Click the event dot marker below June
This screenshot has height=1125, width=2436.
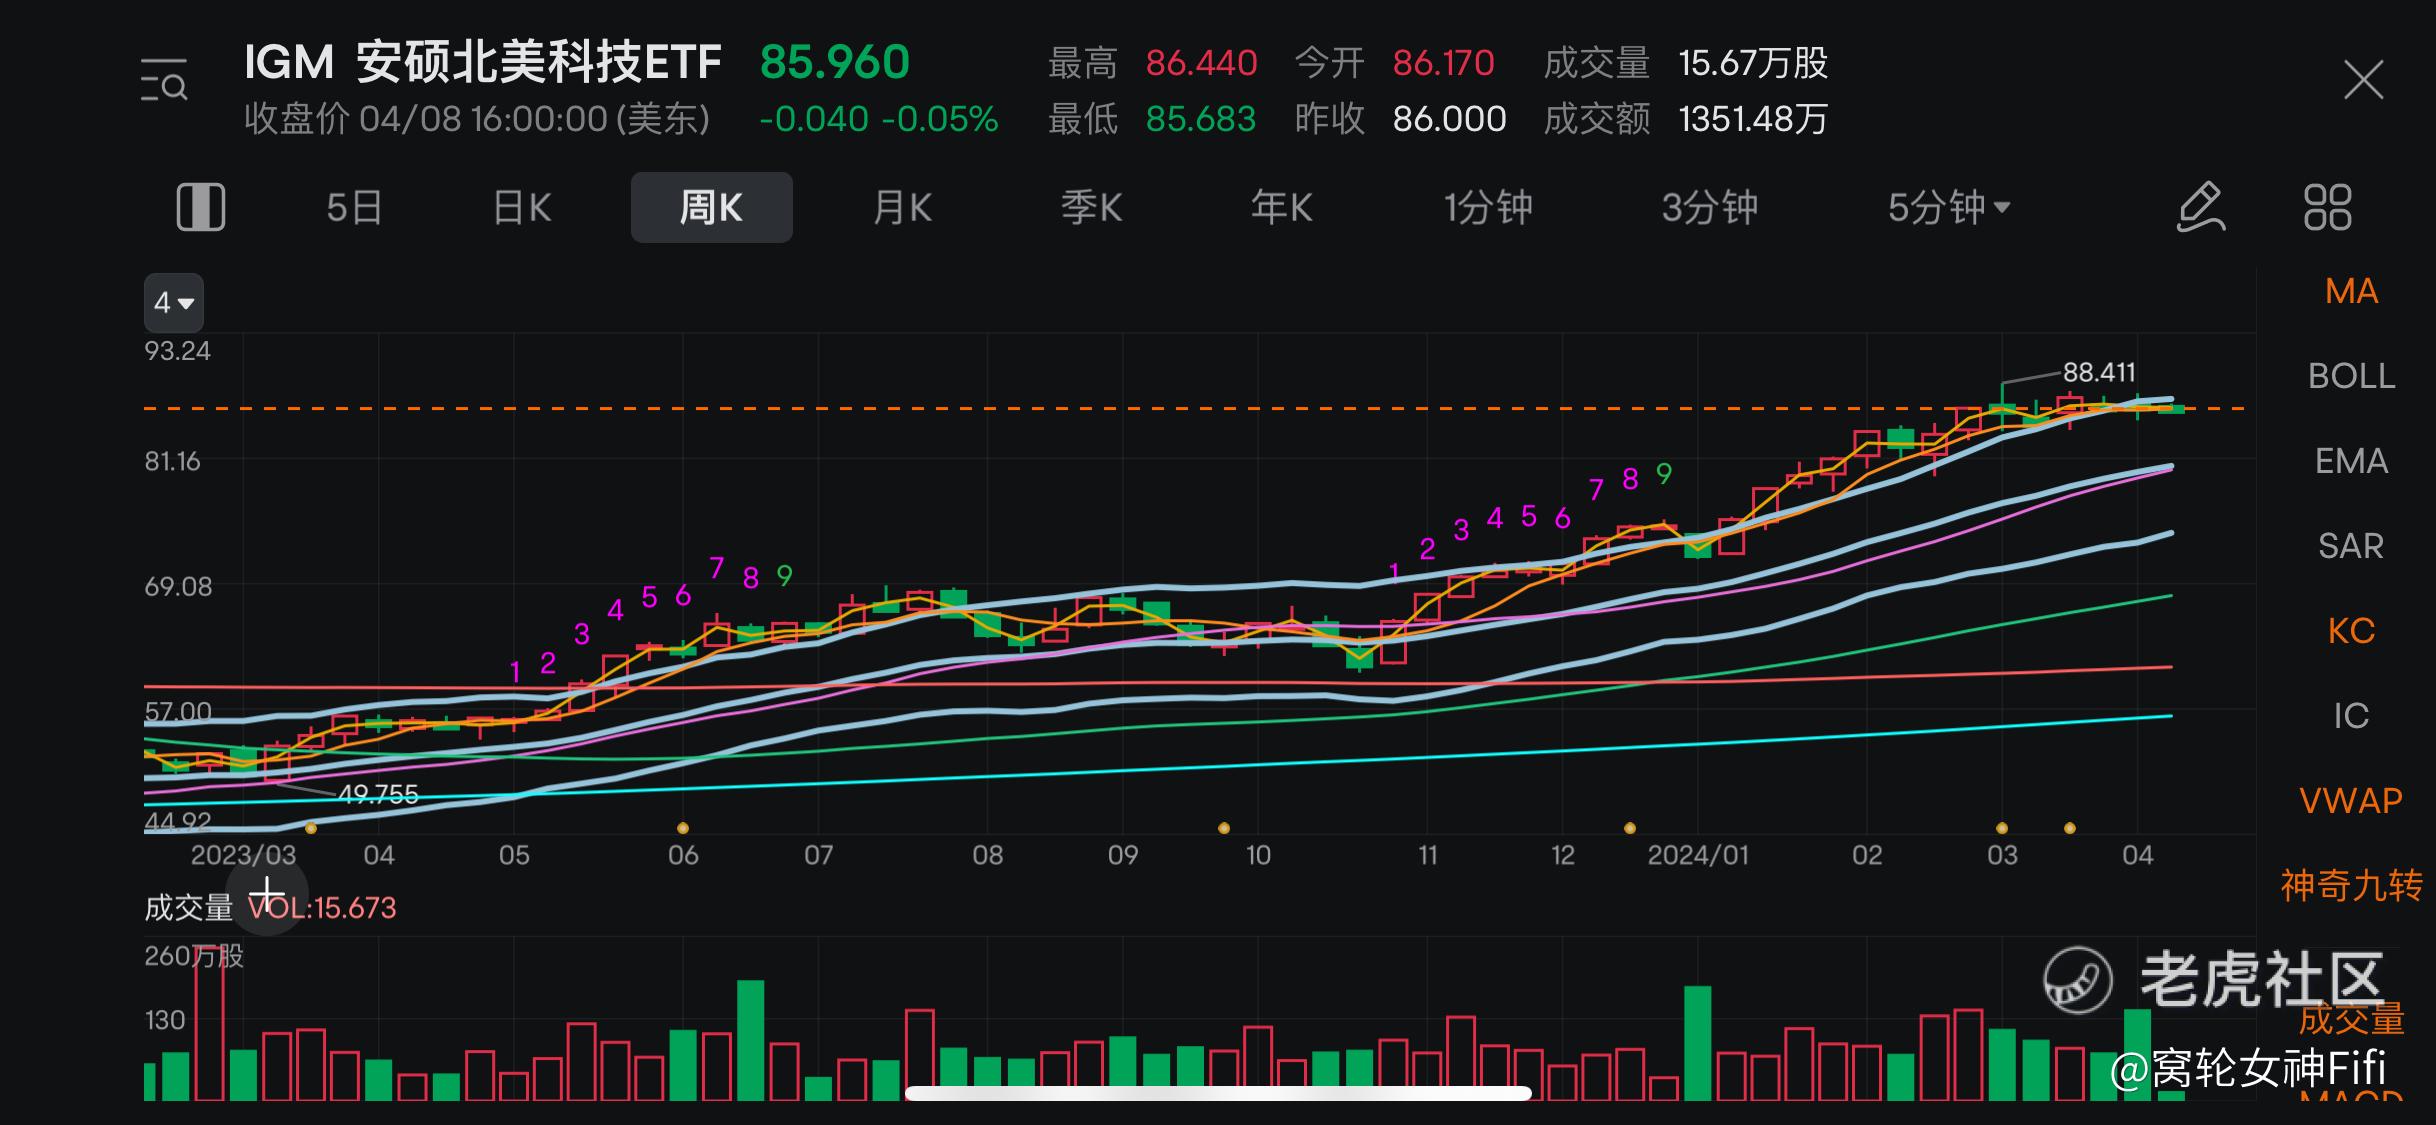(683, 828)
